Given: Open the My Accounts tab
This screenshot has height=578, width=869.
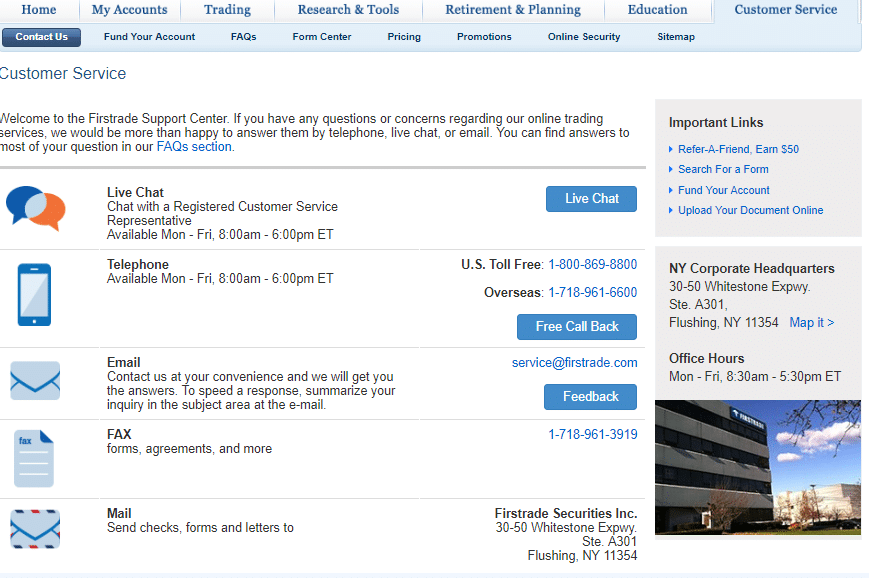Looking at the screenshot, I should (x=130, y=10).
